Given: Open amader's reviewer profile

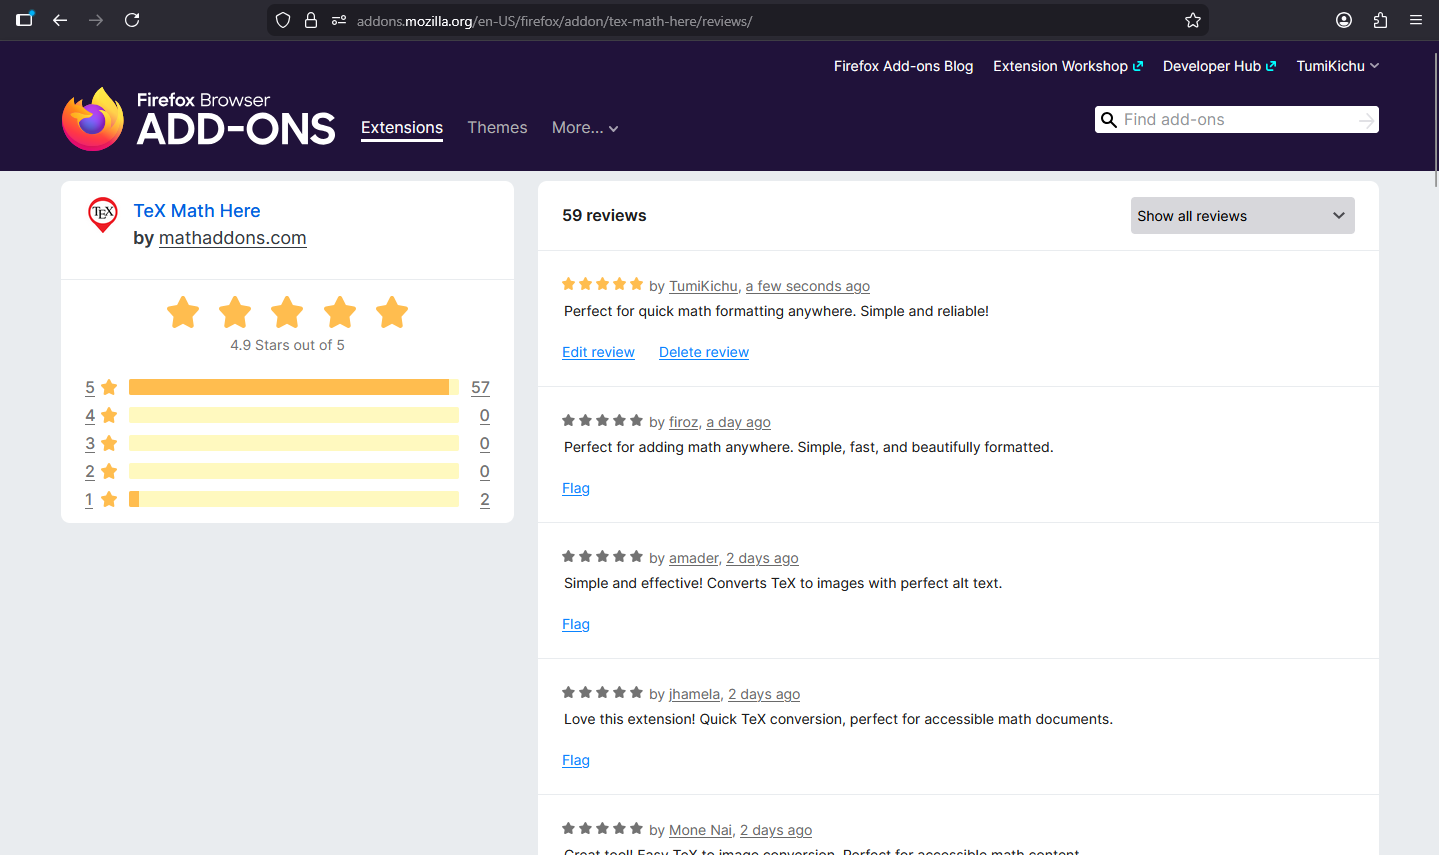Looking at the screenshot, I should point(694,558).
